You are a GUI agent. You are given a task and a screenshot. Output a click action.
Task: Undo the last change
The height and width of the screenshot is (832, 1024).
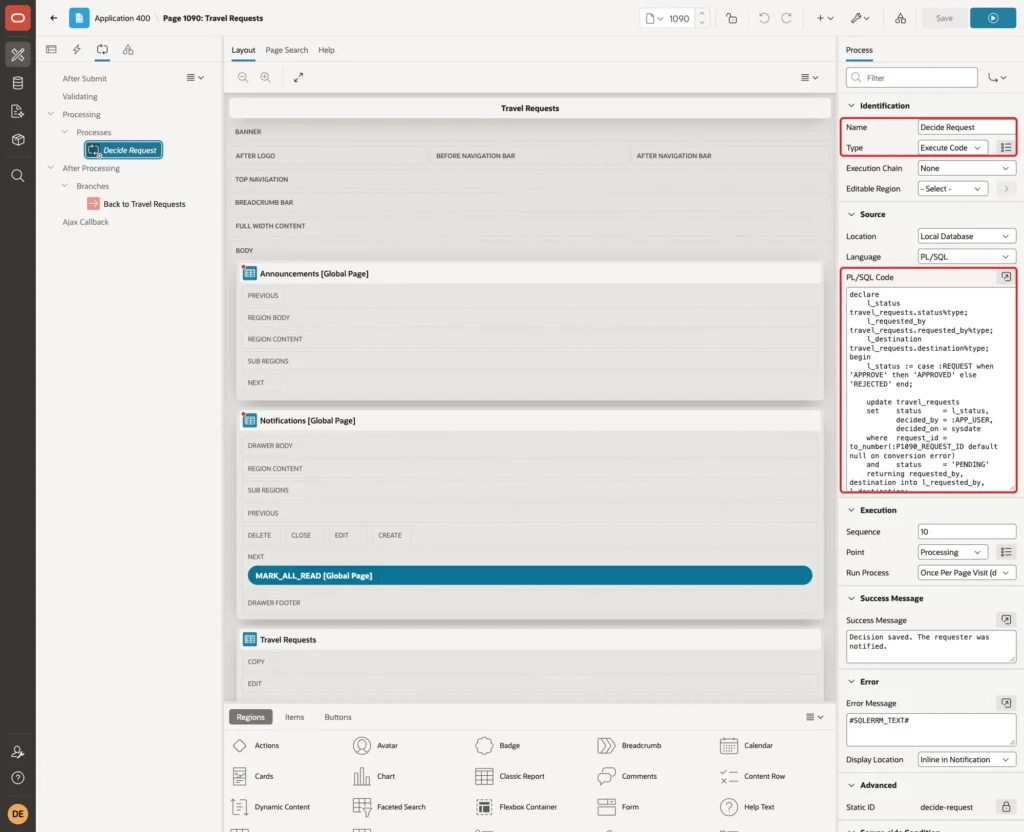(x=763, y=18)
